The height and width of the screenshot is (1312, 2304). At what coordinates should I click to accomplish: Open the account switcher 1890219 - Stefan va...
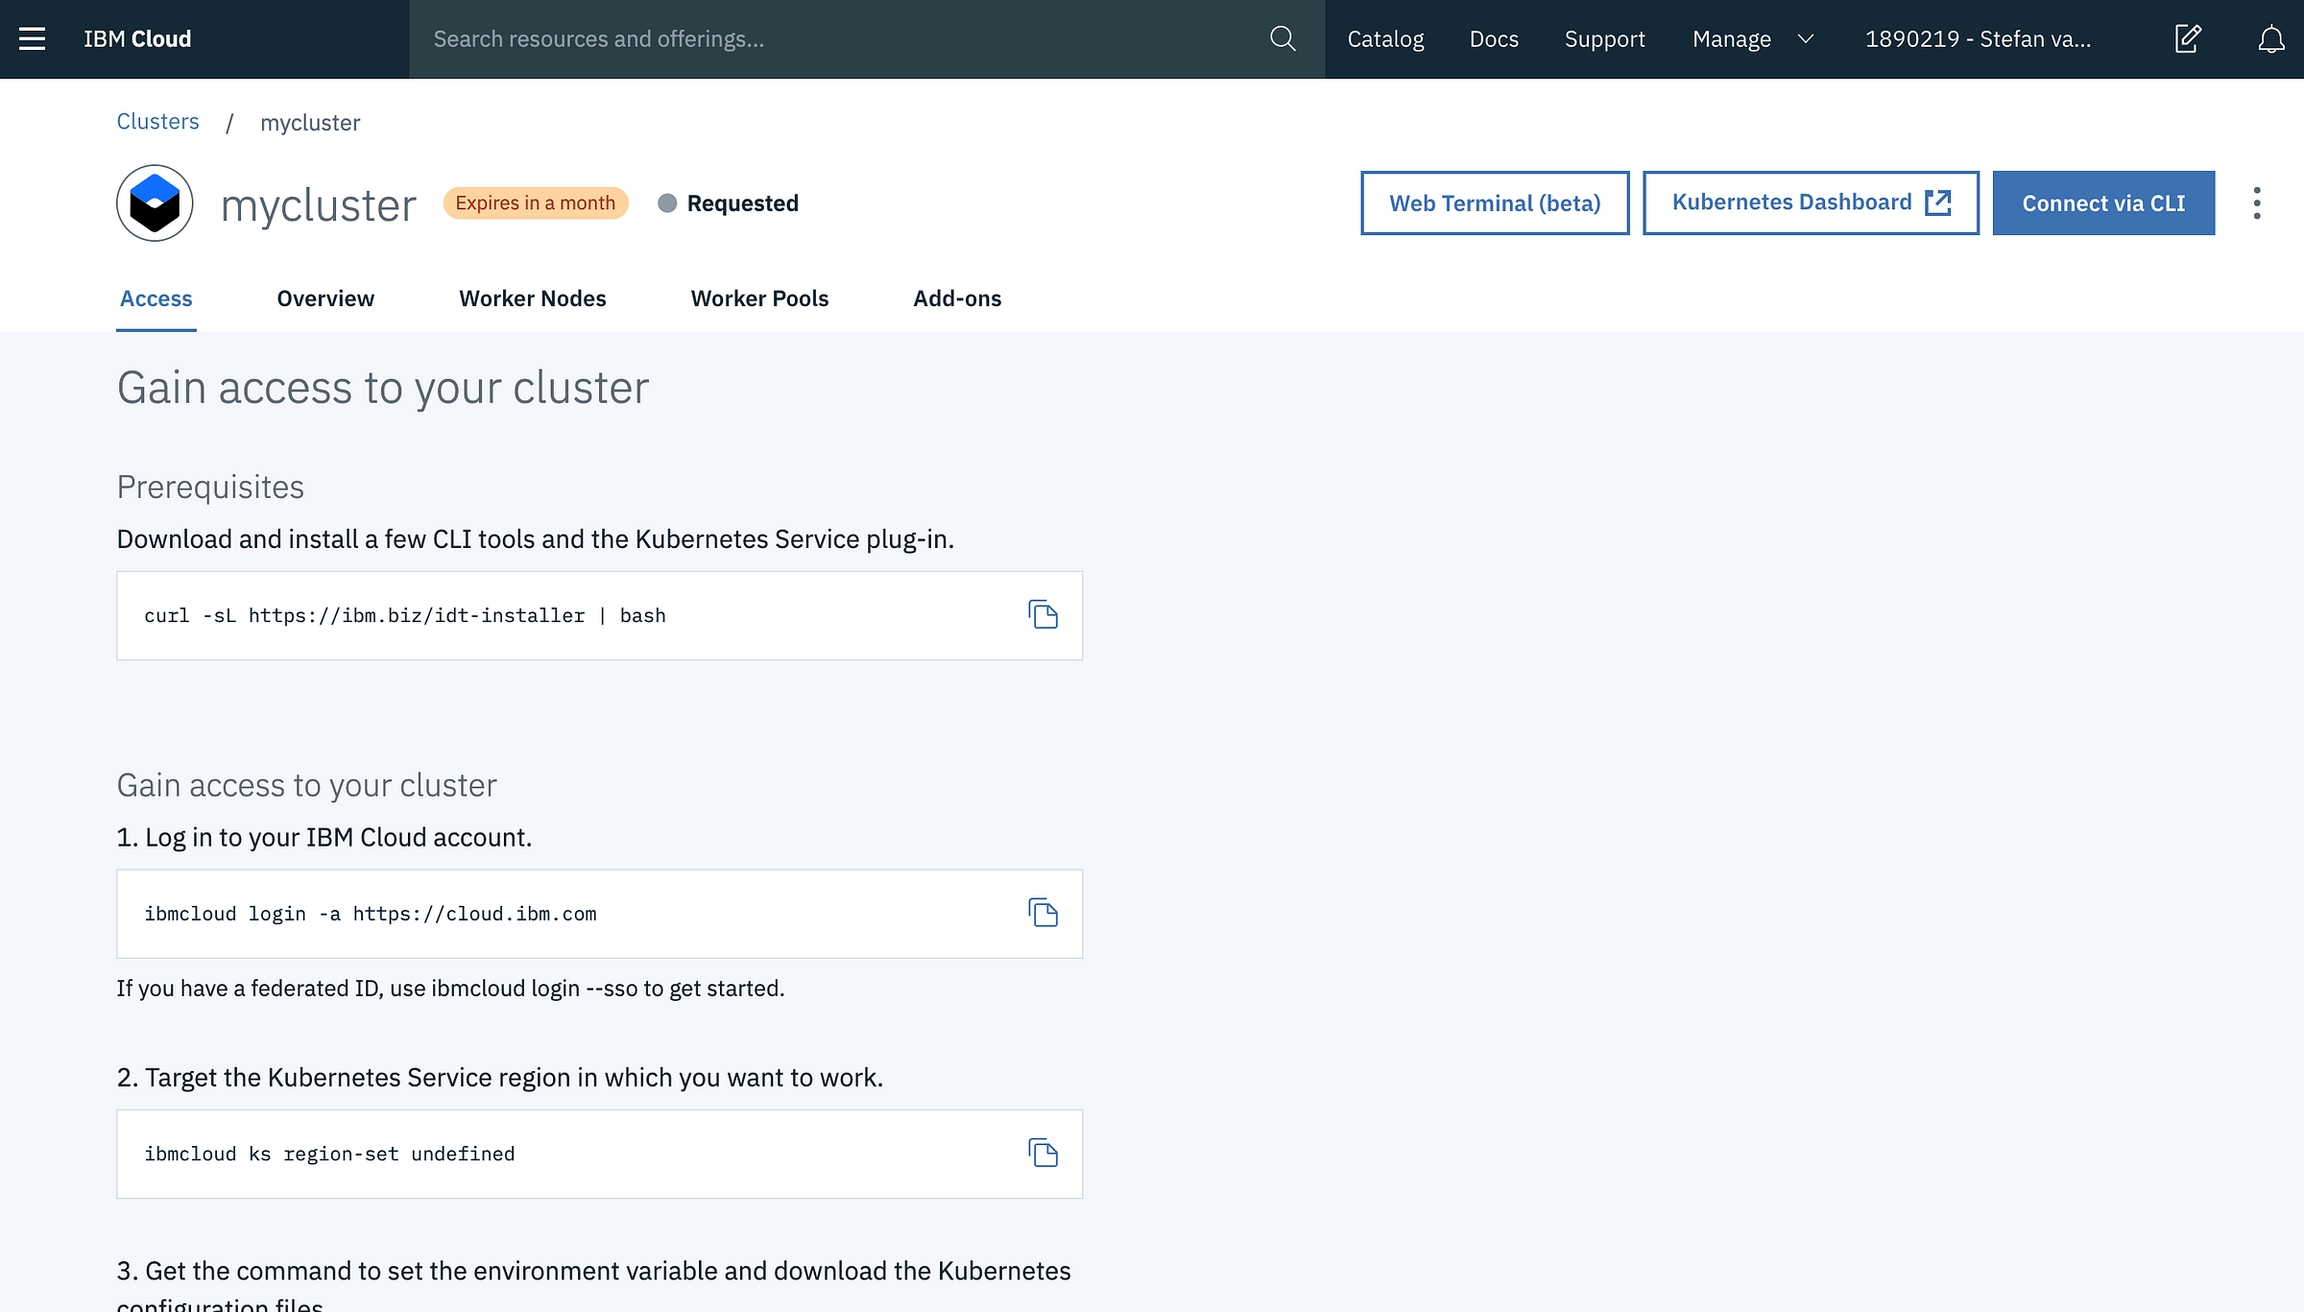(x=1978, y=39)
